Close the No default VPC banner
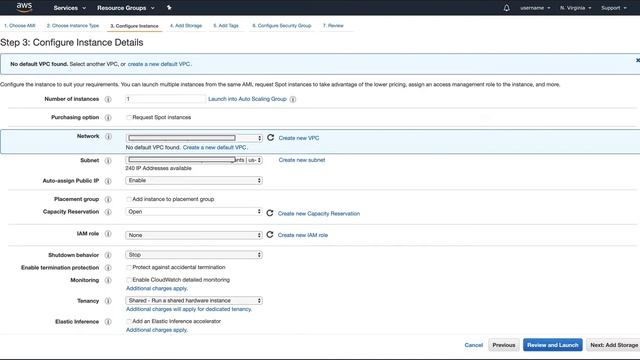 tap(638, 60)
